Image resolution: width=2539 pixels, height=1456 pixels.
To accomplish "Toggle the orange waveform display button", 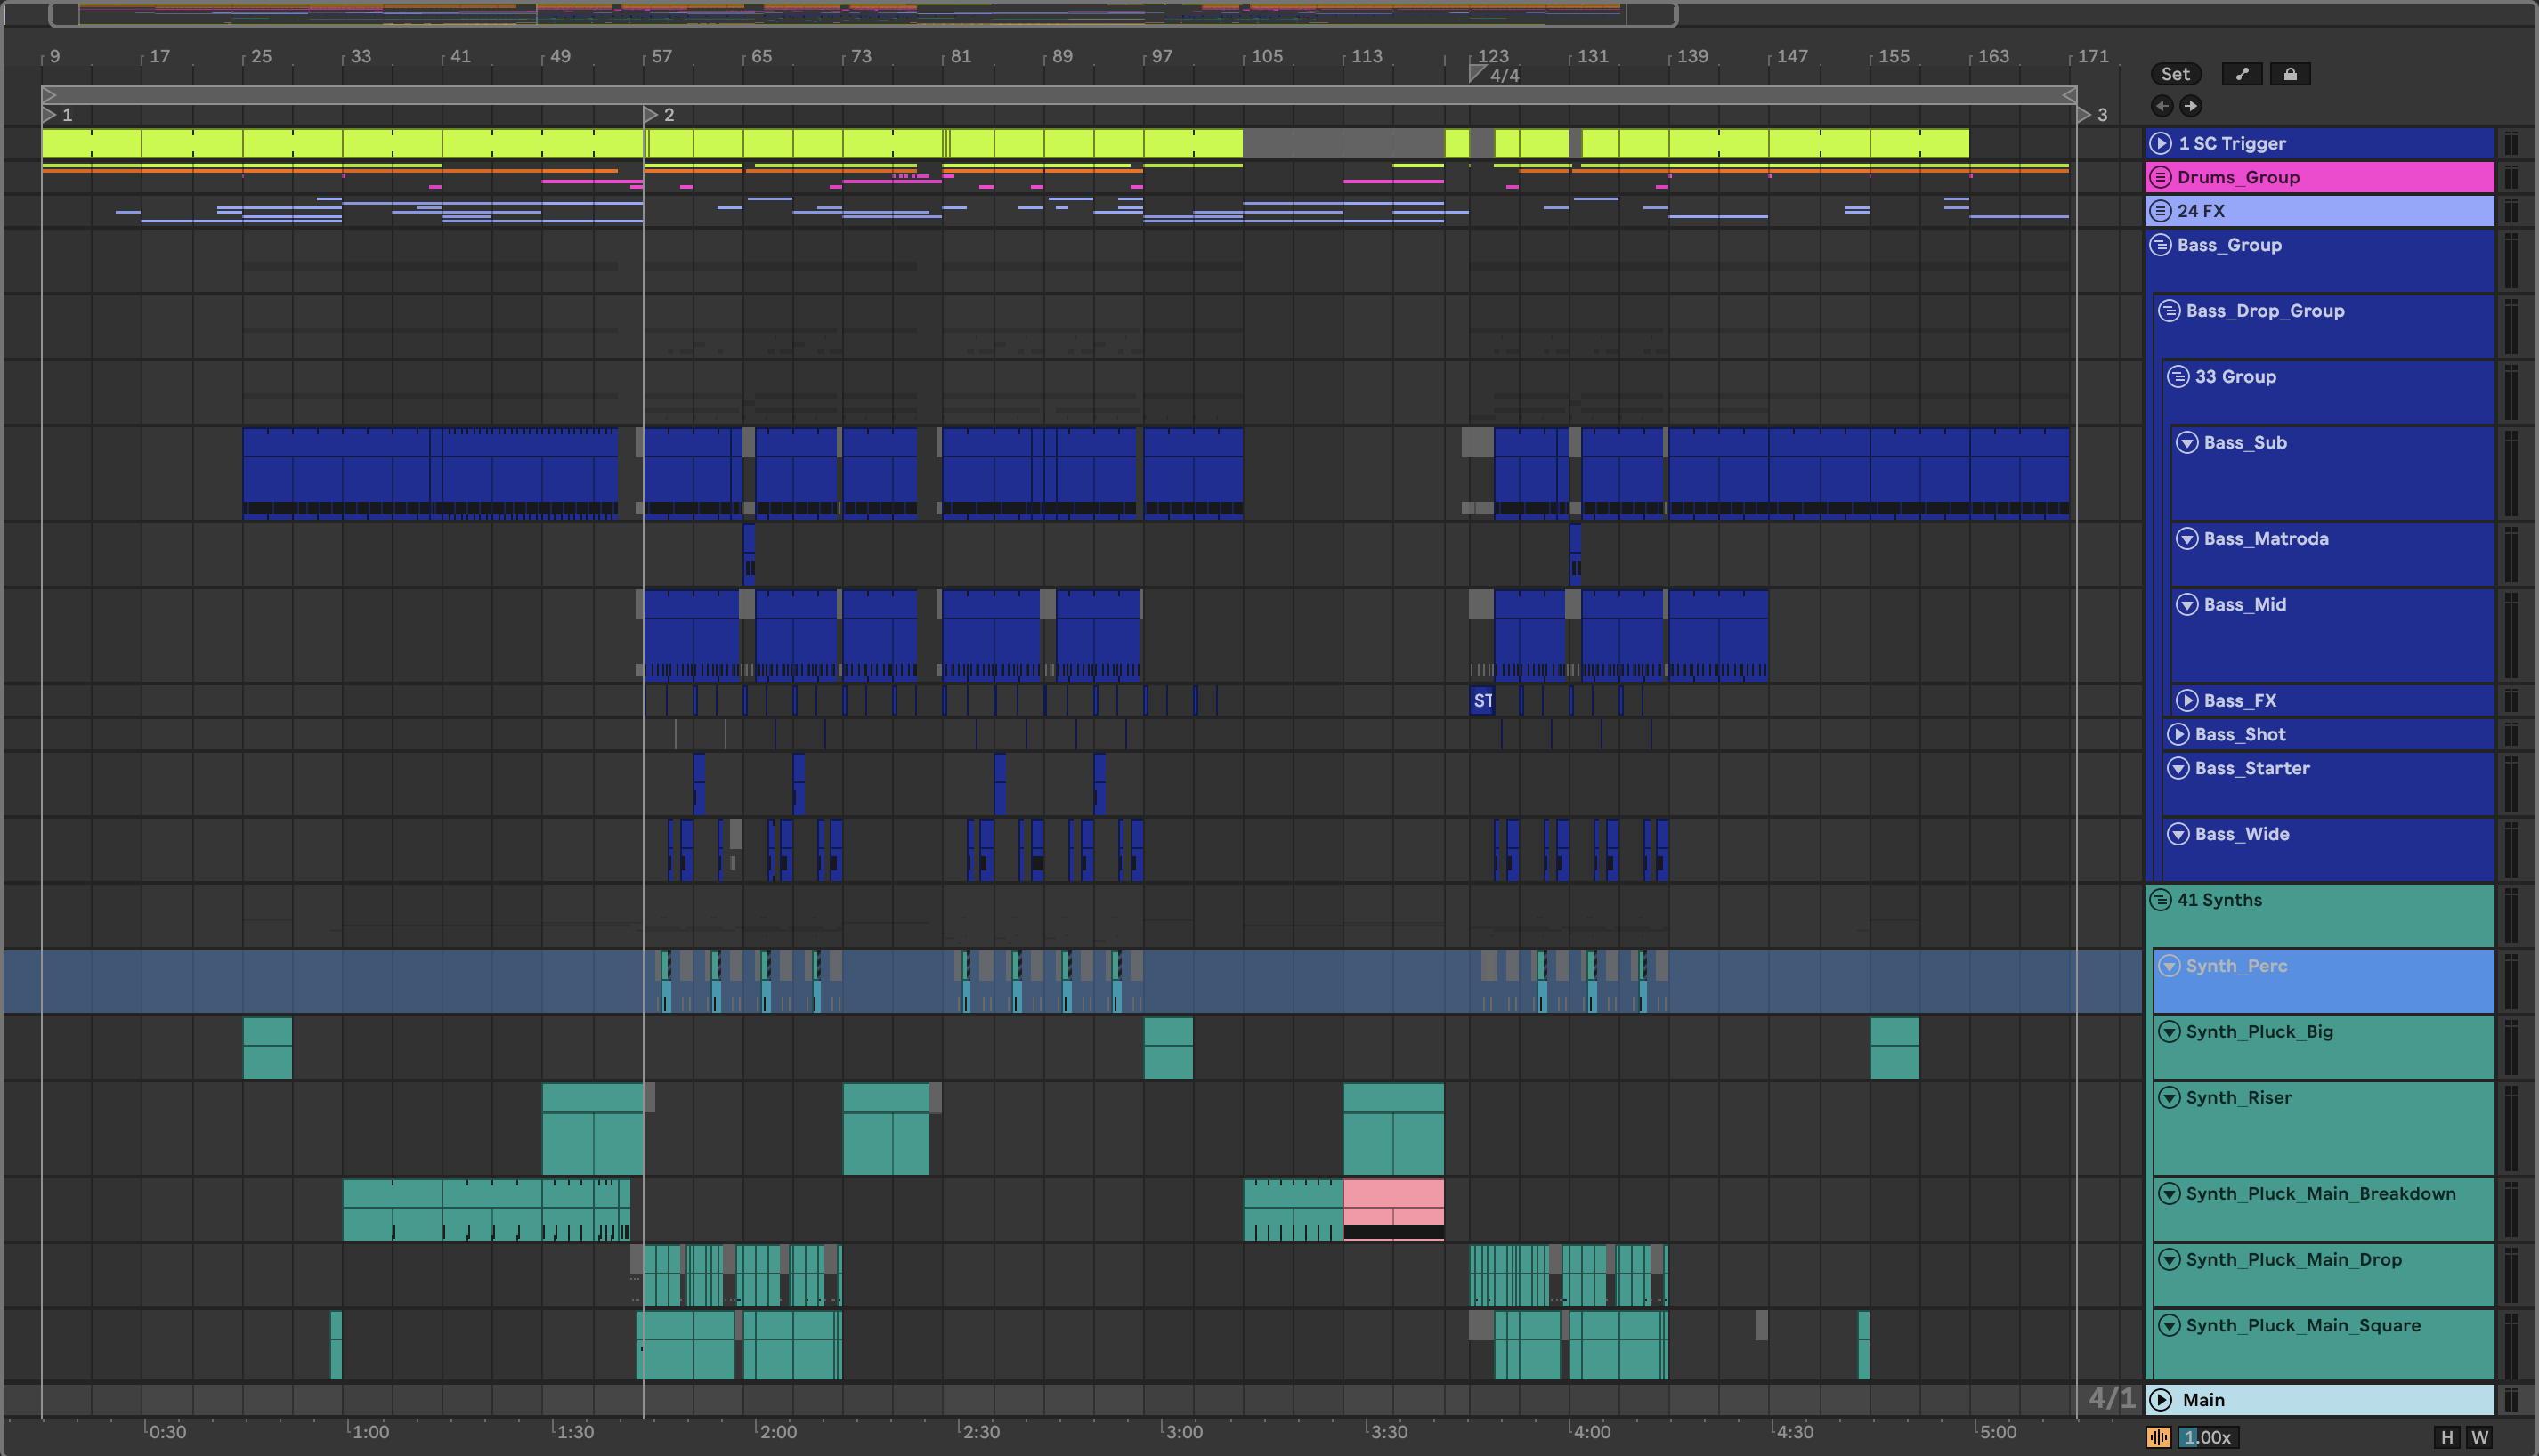I will pyautogui.click(x=2158, y=1437).
